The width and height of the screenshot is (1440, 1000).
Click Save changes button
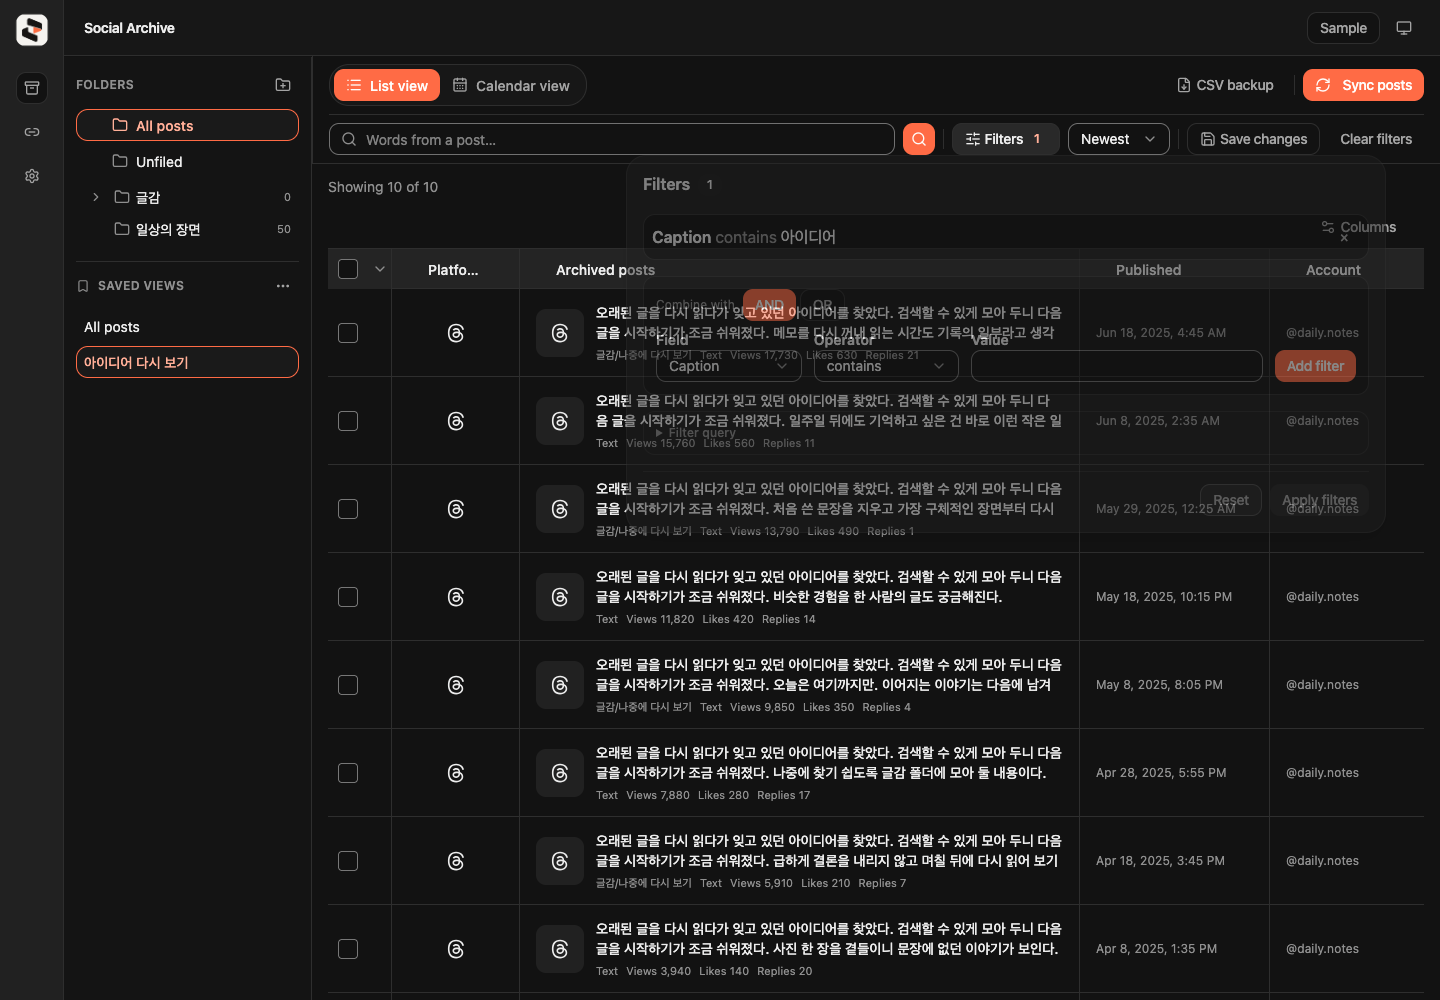tap(1254, 139)
